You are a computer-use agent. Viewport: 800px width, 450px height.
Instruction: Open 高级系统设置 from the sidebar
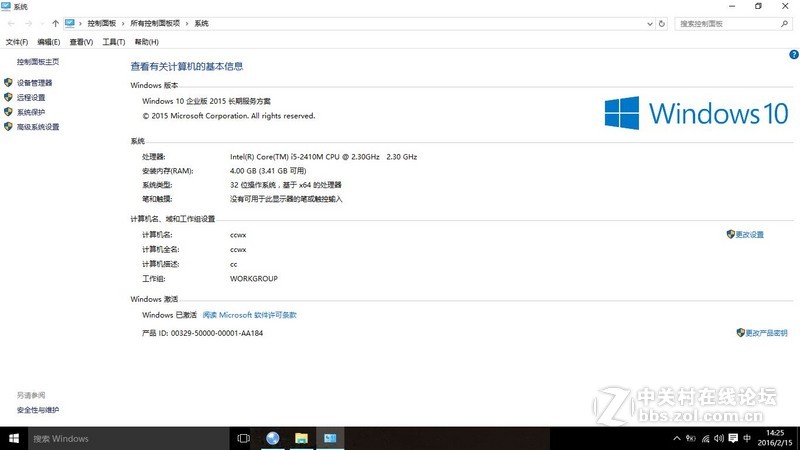click(38, 127)
